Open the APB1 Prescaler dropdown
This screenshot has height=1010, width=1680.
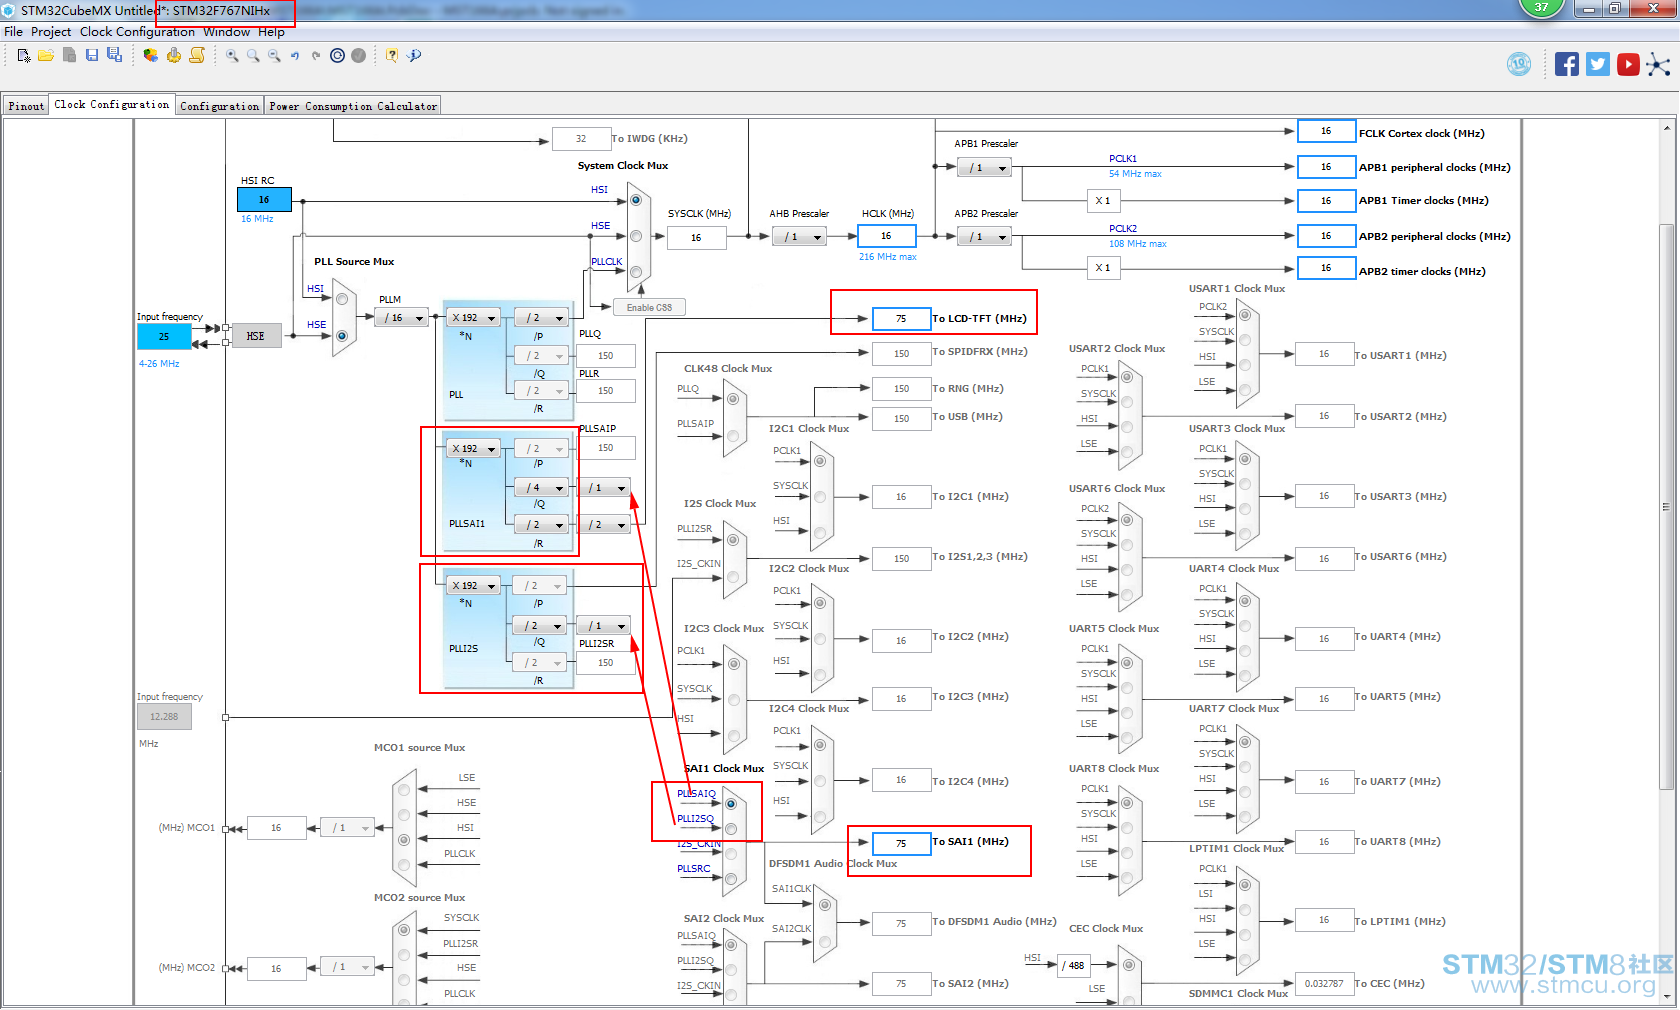pyautogui.click(x=984, y=168)
